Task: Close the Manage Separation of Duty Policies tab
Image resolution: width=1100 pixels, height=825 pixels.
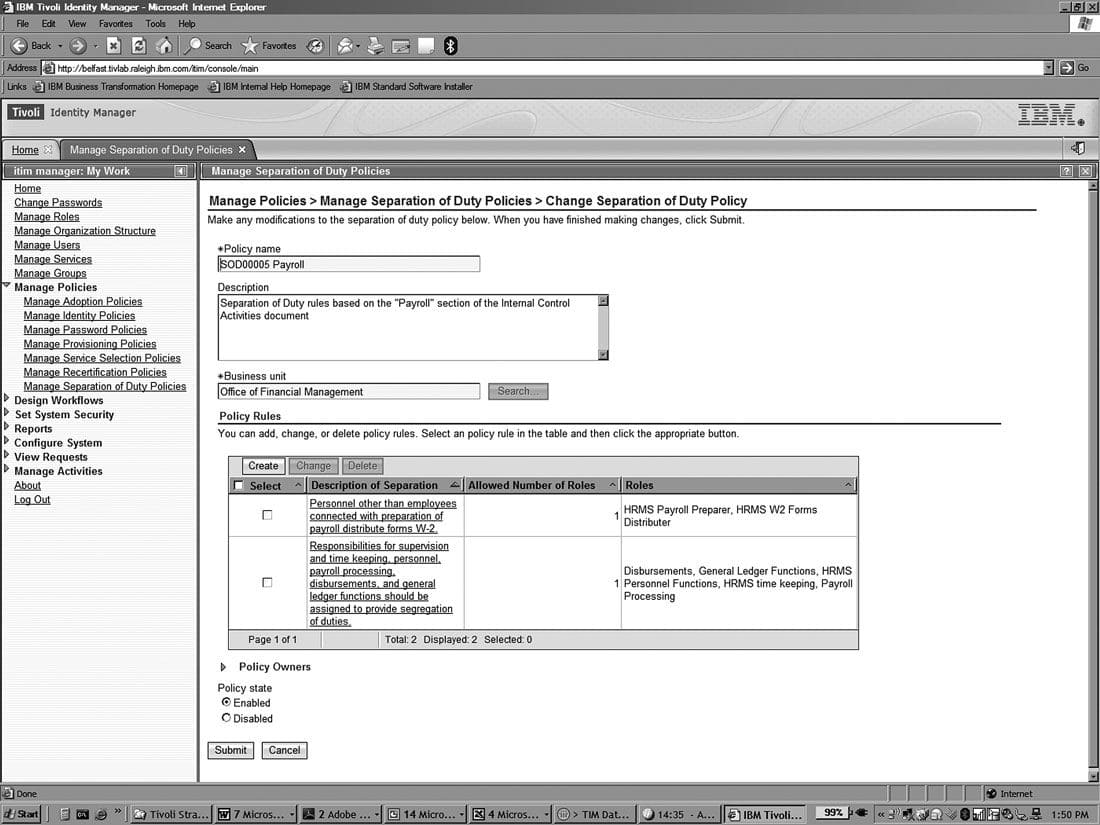Action: 242,149
